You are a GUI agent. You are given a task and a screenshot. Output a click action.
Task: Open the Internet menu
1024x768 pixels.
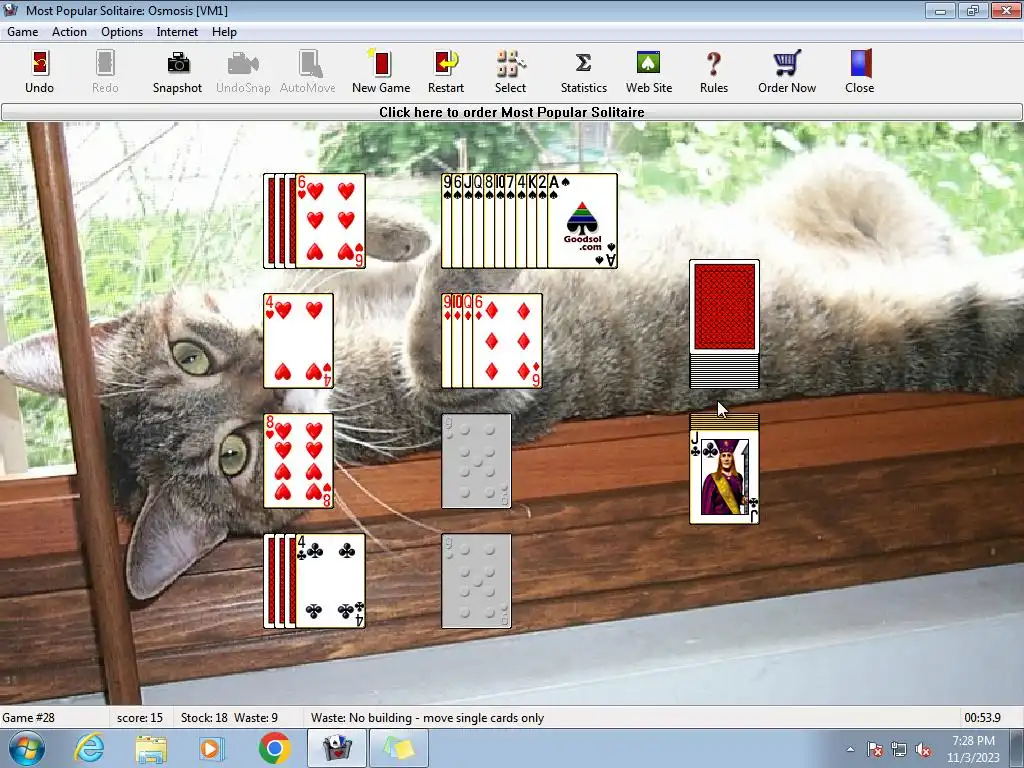(x=177, y=32)
